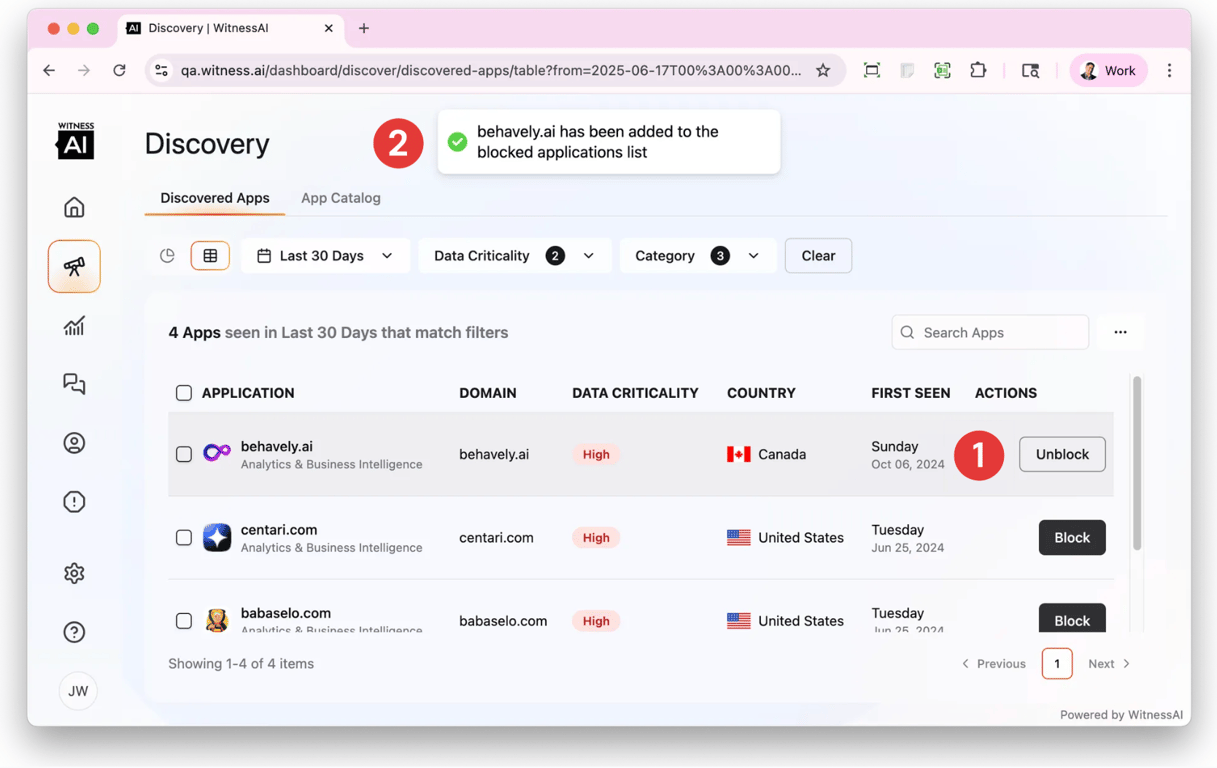Click the FIRST SEEN column header
The width and height of the screenshot is (1217, 768).
pyautogui.click(x=911, y=393)
